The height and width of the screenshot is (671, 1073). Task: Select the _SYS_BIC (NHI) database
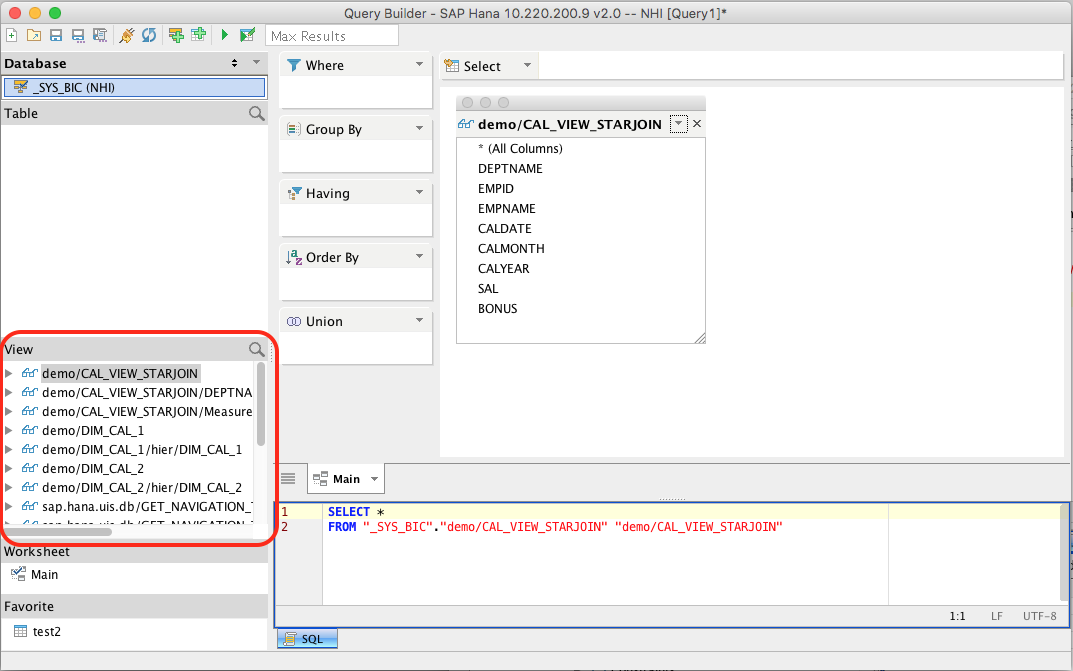135,88
